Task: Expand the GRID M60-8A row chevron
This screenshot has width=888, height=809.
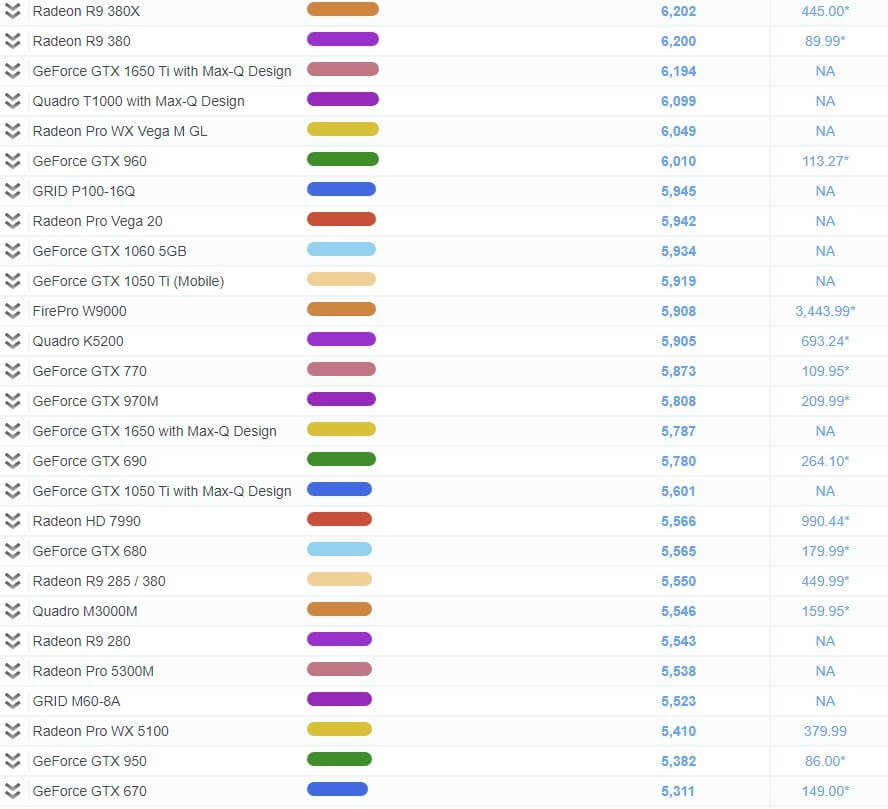Action: point(12,701)
